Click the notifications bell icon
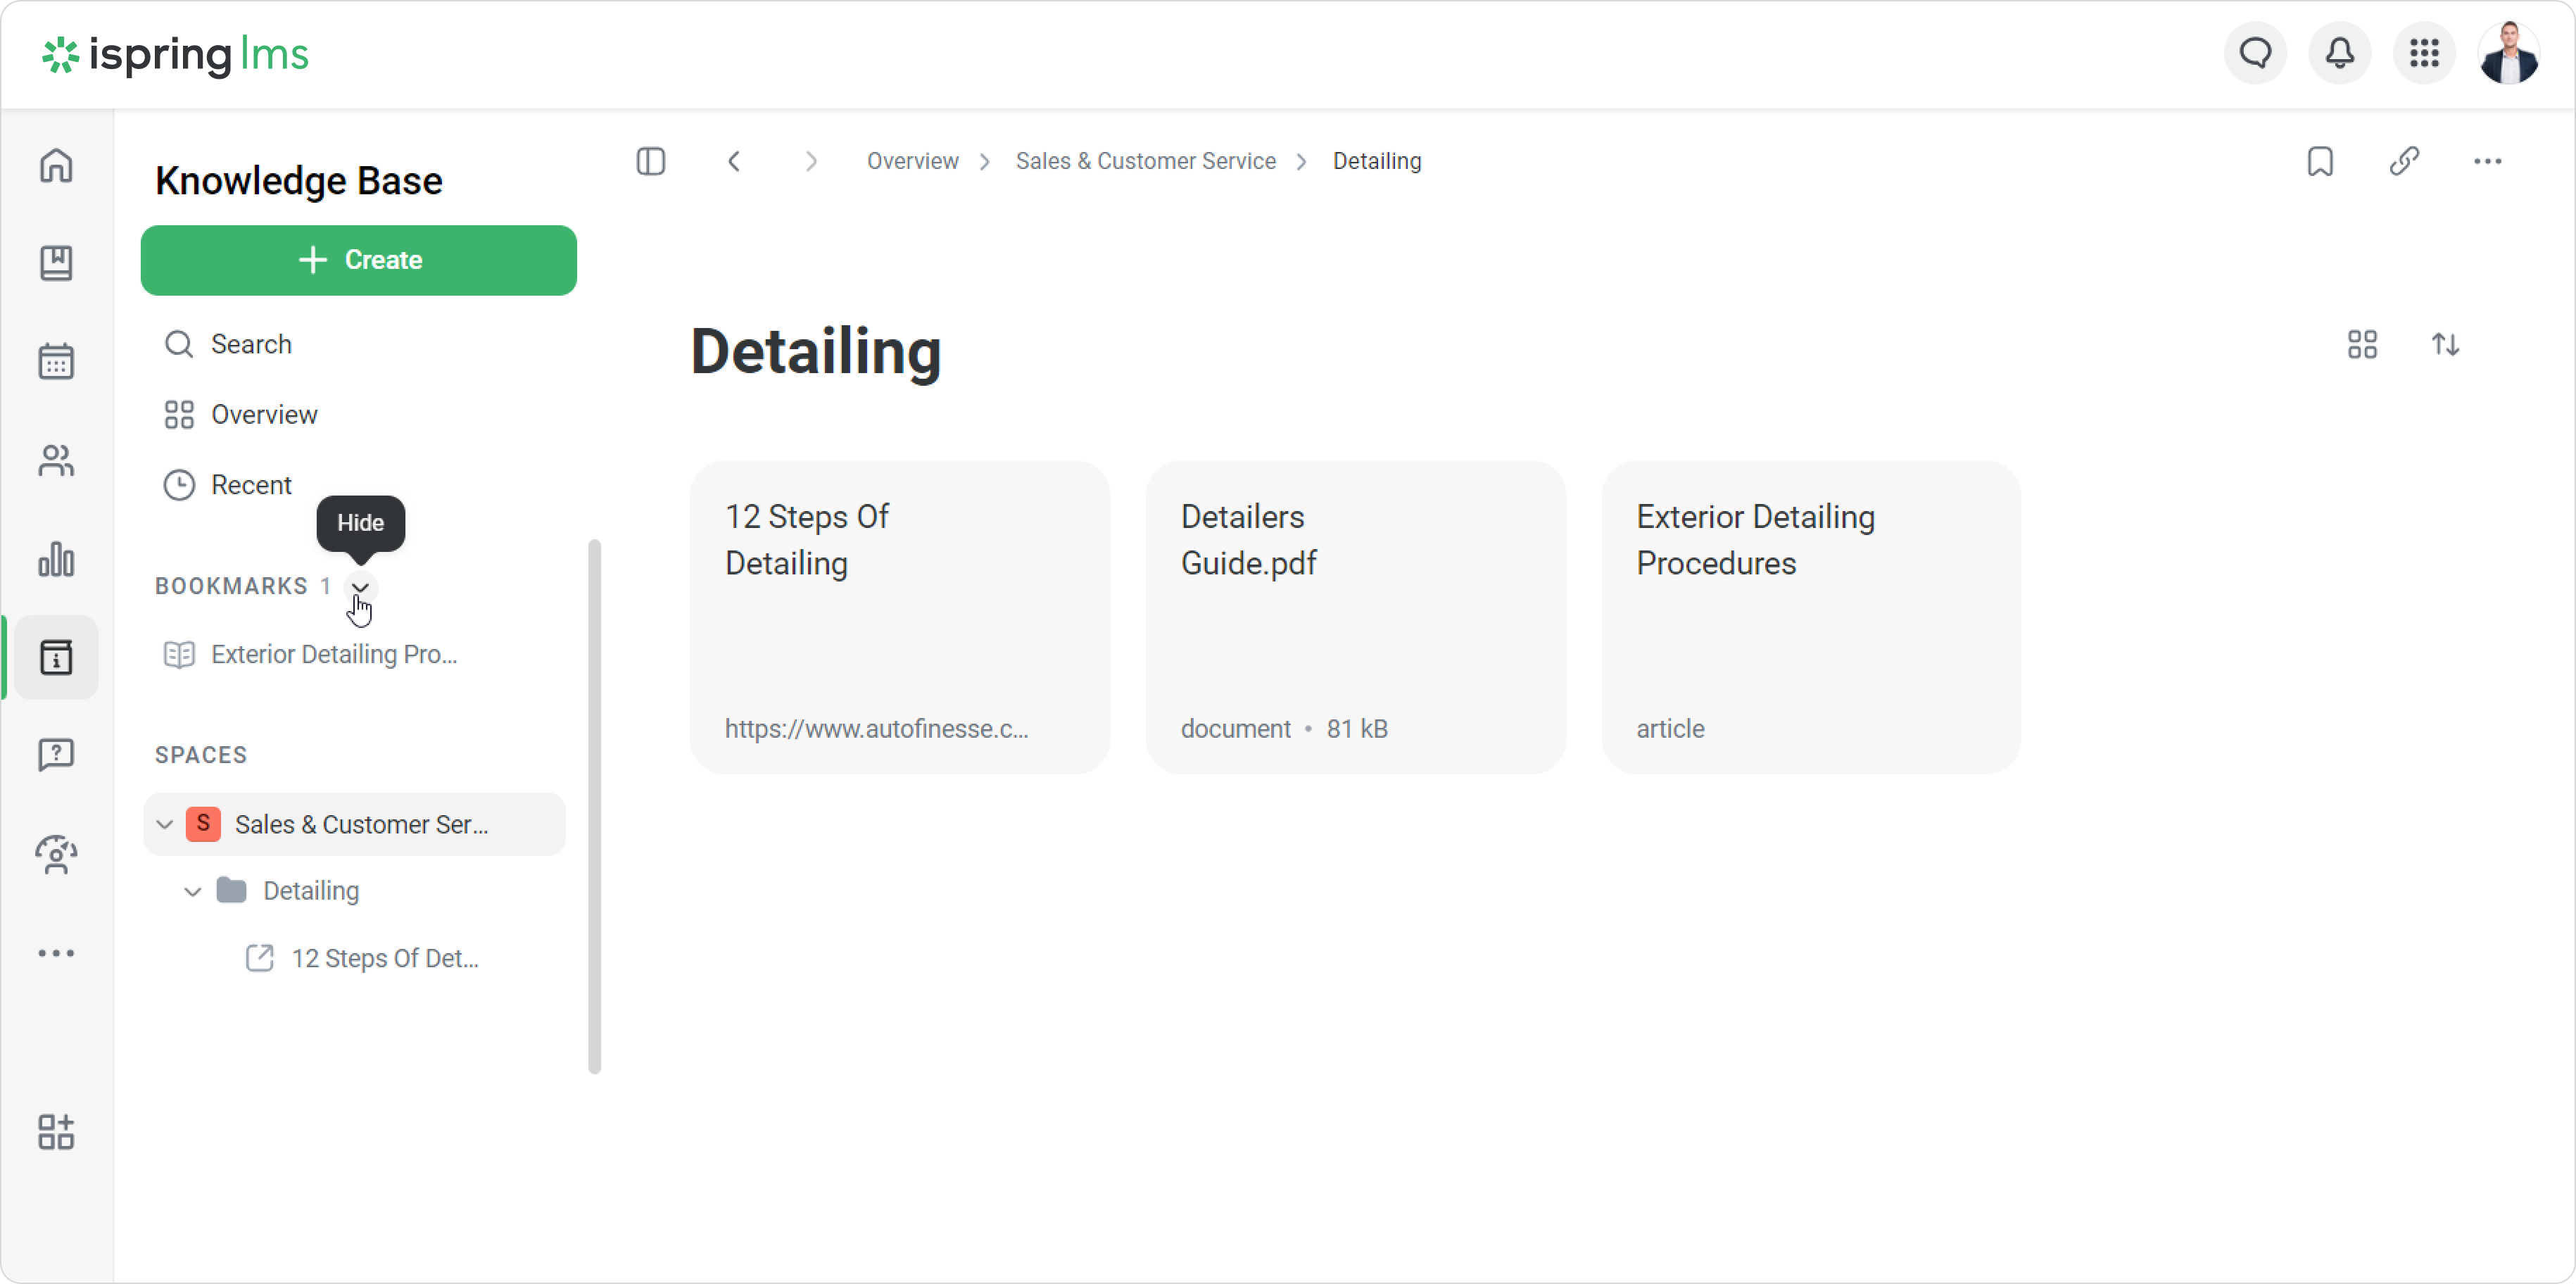This screenshot has width=2576, height=1284. (x=2339, y=53)
